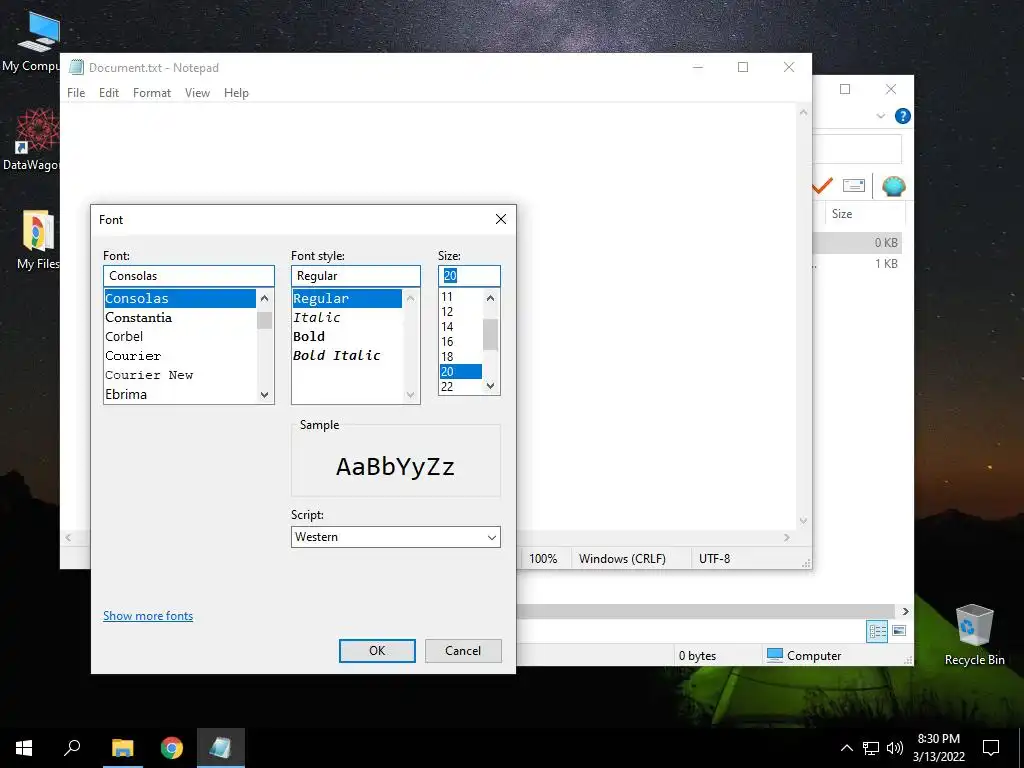Switch to thumbnail view icon in background window
The image size is (1024, 768).
[899, 631]
